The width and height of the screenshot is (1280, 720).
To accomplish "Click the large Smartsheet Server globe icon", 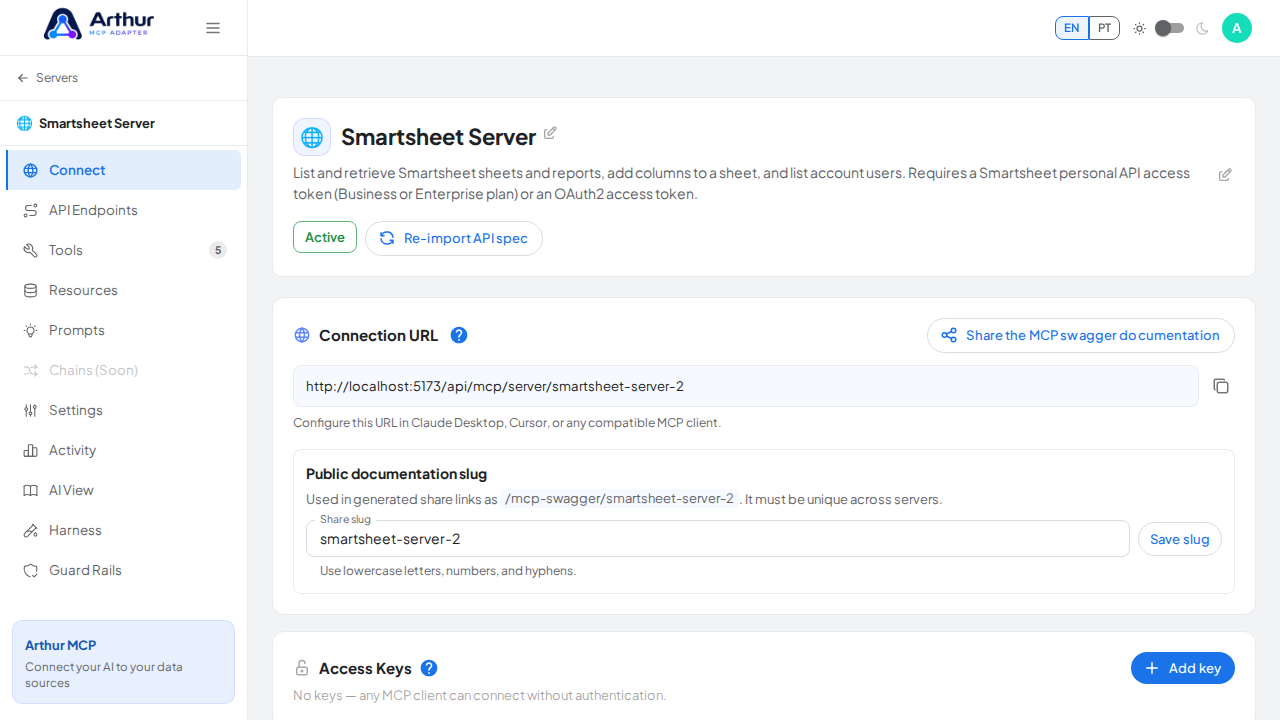I will (312, 137).
